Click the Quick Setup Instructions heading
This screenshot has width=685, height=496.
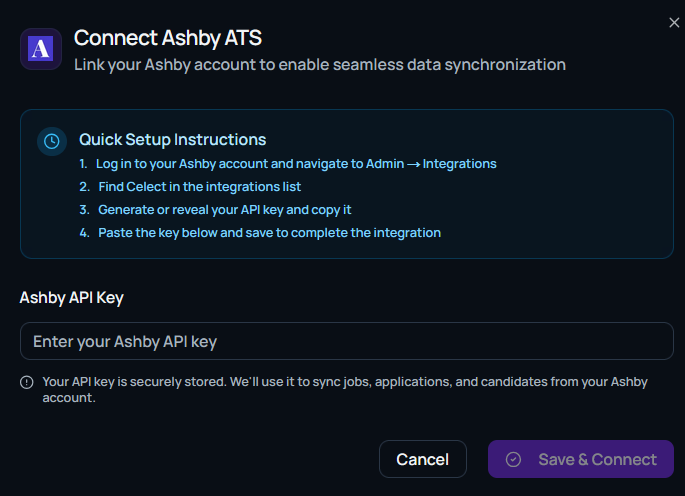(x=172, y=139)
